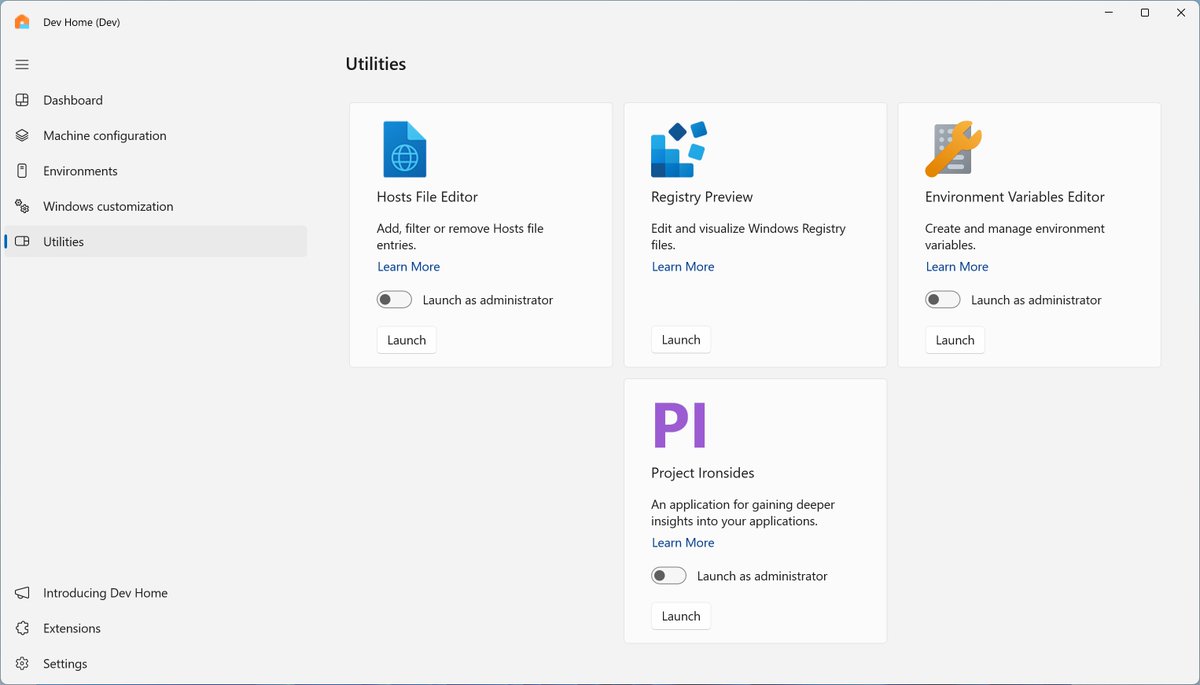Click 'Add, filter or remove Hosts file entries' text
Viewport: 1200px width, 685px height.
[460, 237]
